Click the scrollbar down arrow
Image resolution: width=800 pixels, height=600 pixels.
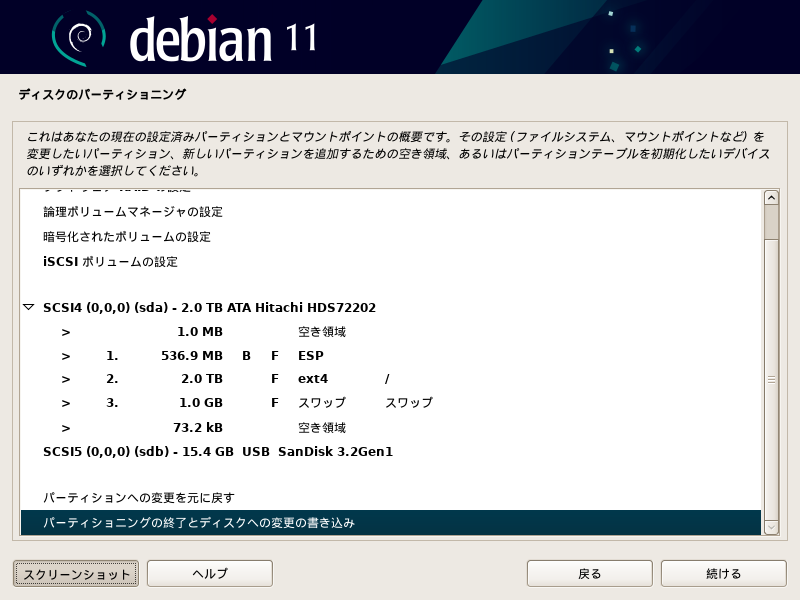(771, 527)
